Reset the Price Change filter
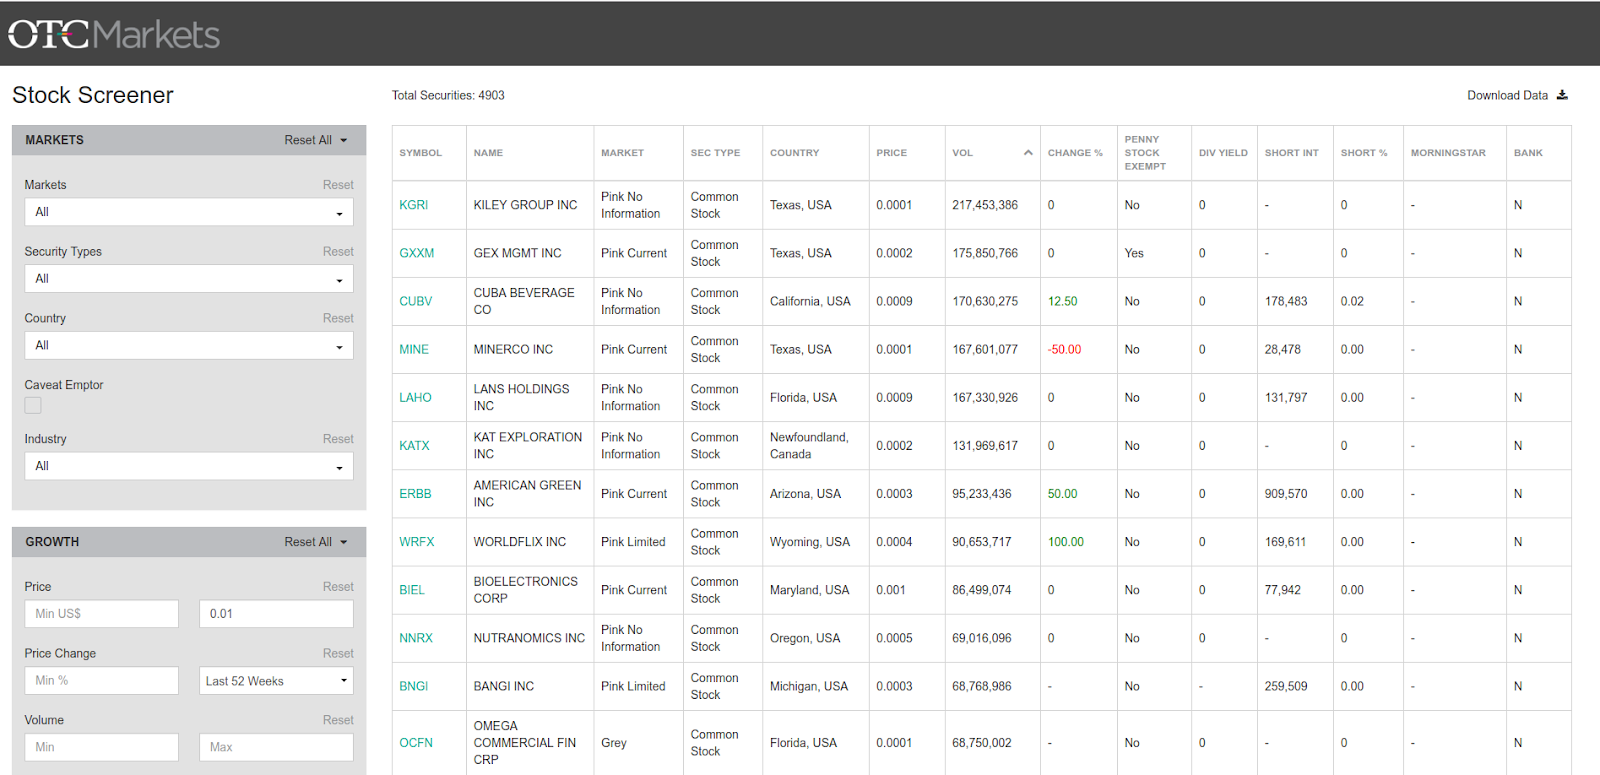The width and height of the screenshot is (1600, 775). coord(338,654)
